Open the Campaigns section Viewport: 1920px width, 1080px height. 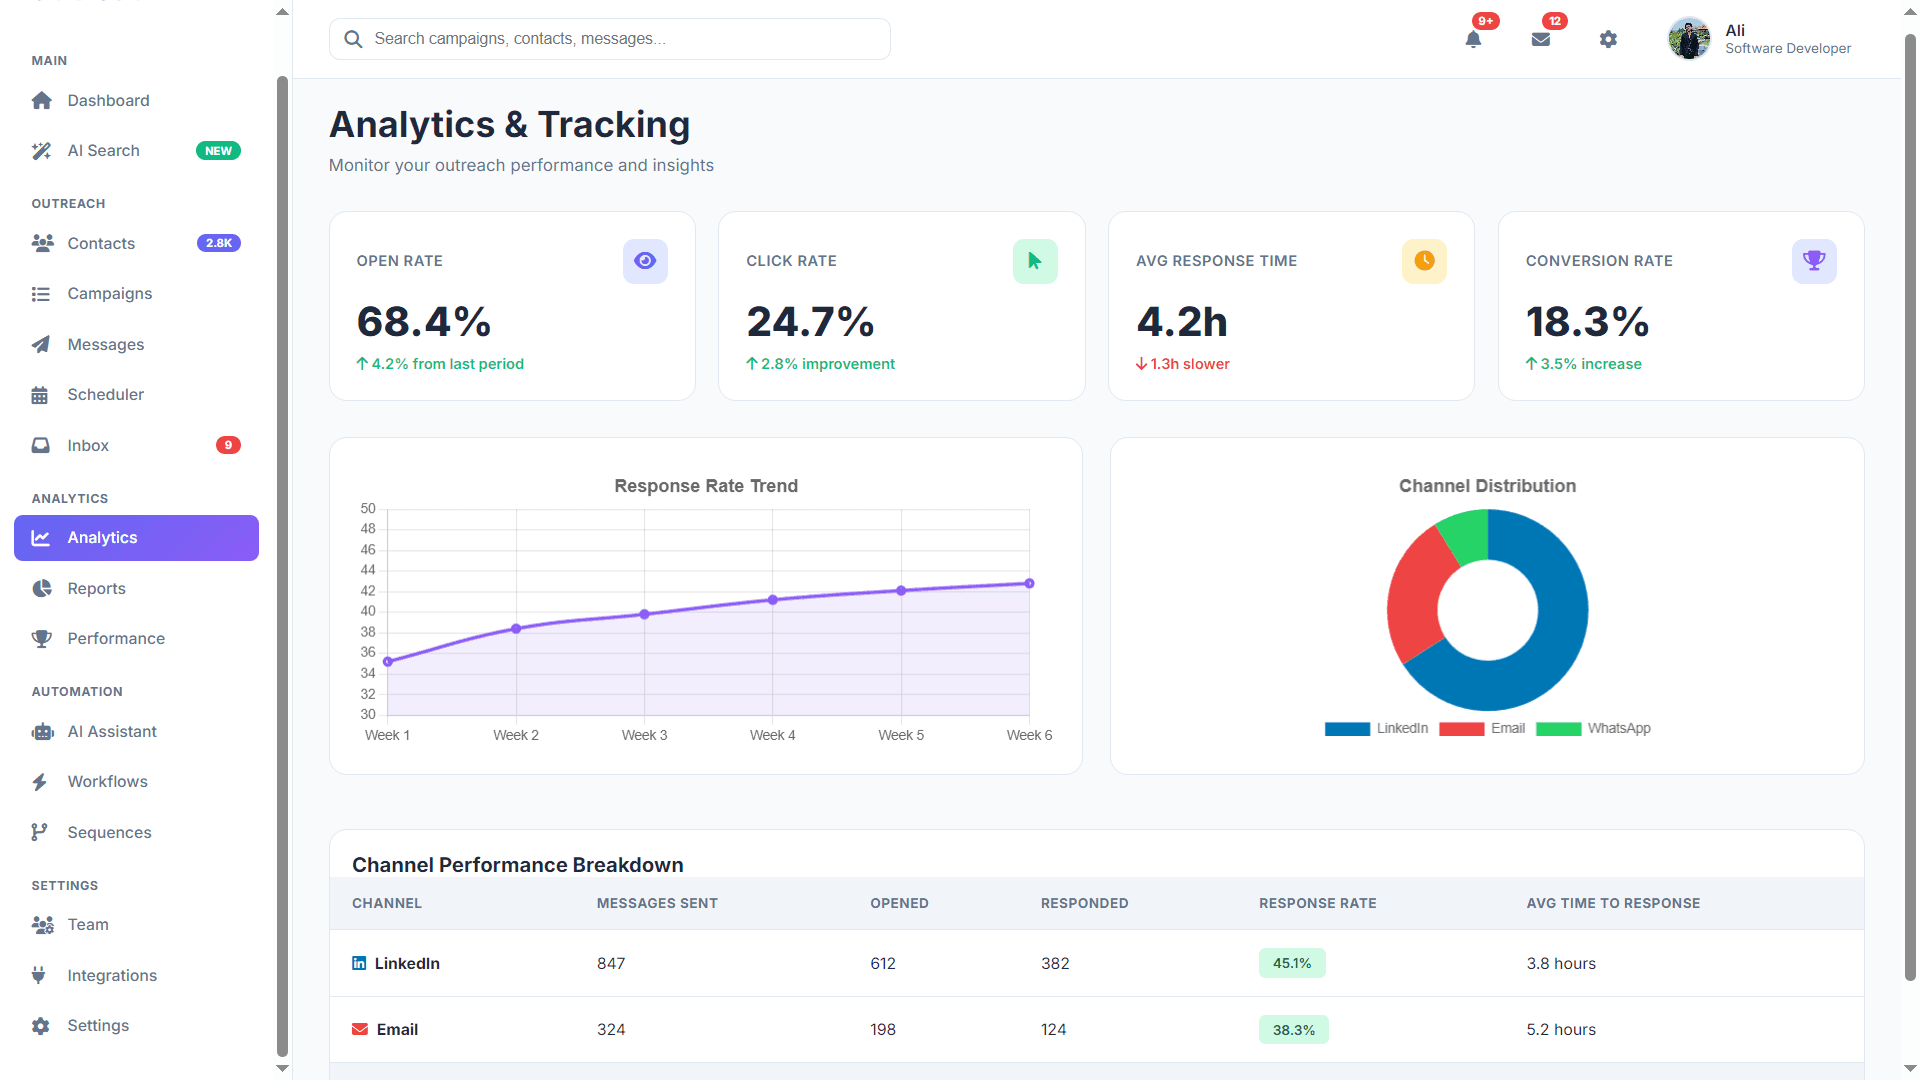coord(109,293)
